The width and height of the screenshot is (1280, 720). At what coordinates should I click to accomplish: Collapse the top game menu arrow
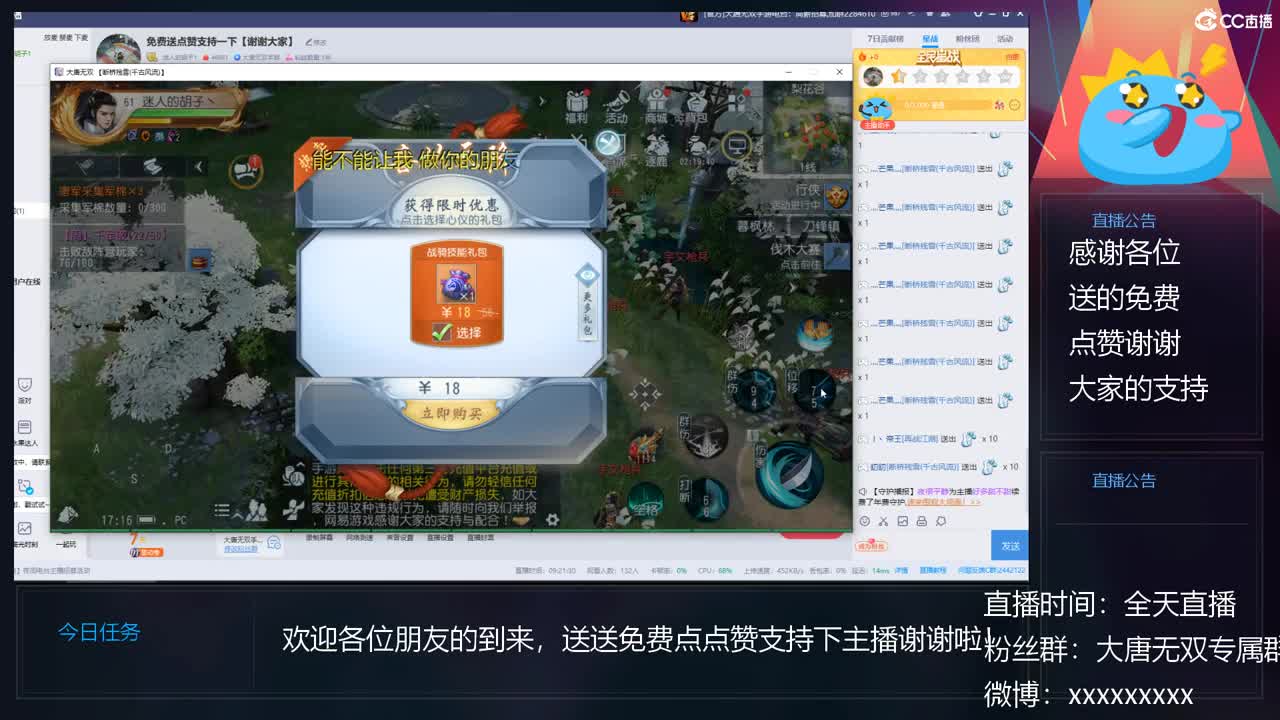[x=541, y=101]
